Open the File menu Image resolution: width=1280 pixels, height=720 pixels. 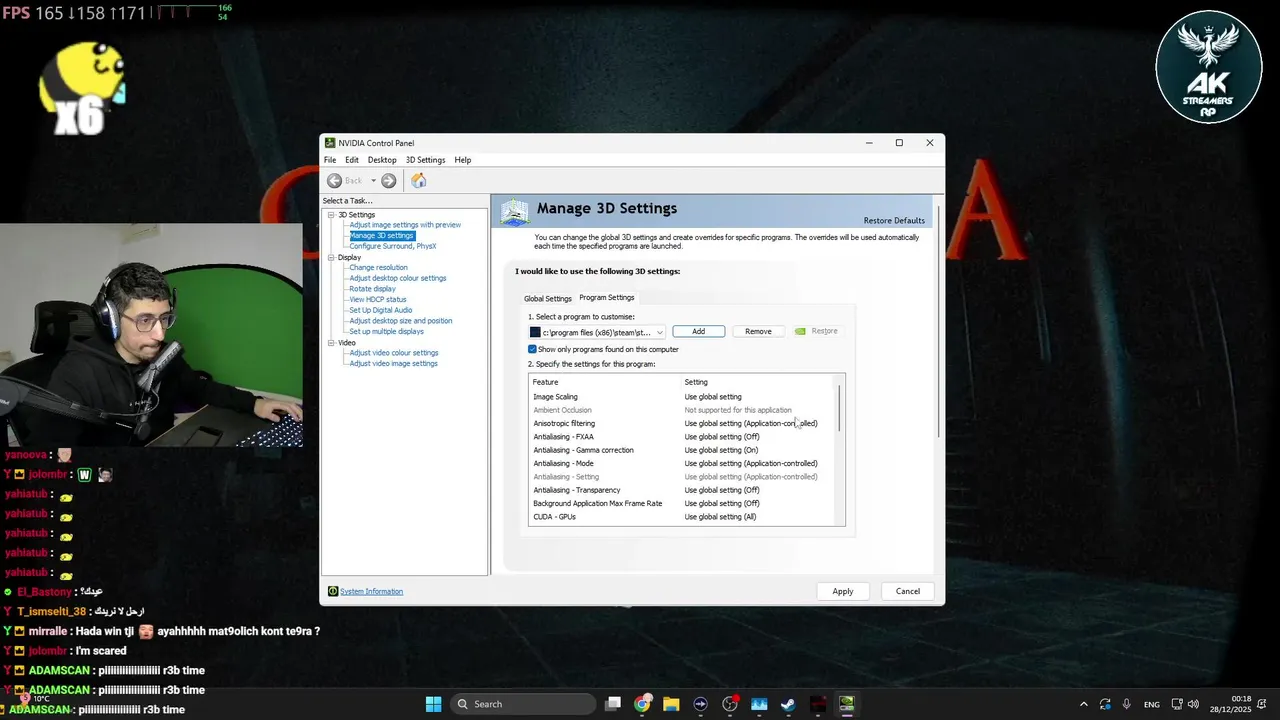pos(330,160)
